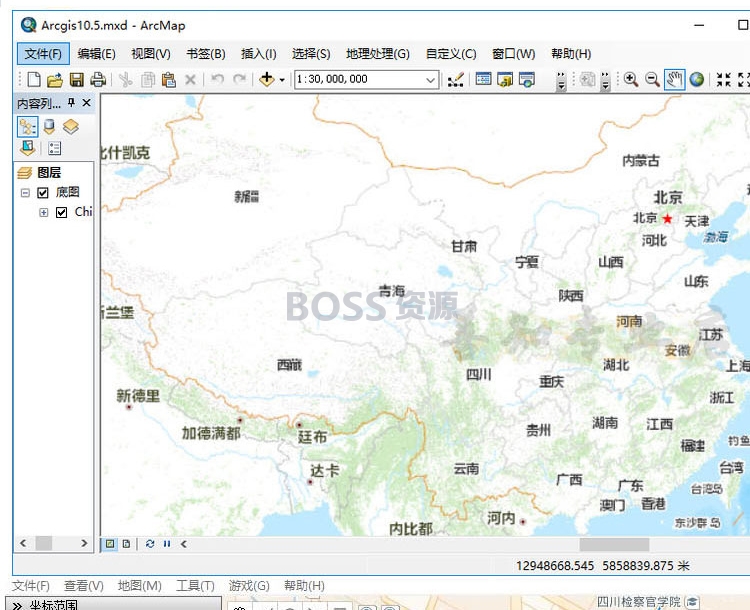Click the Redo arrow icon

[239, 78]
